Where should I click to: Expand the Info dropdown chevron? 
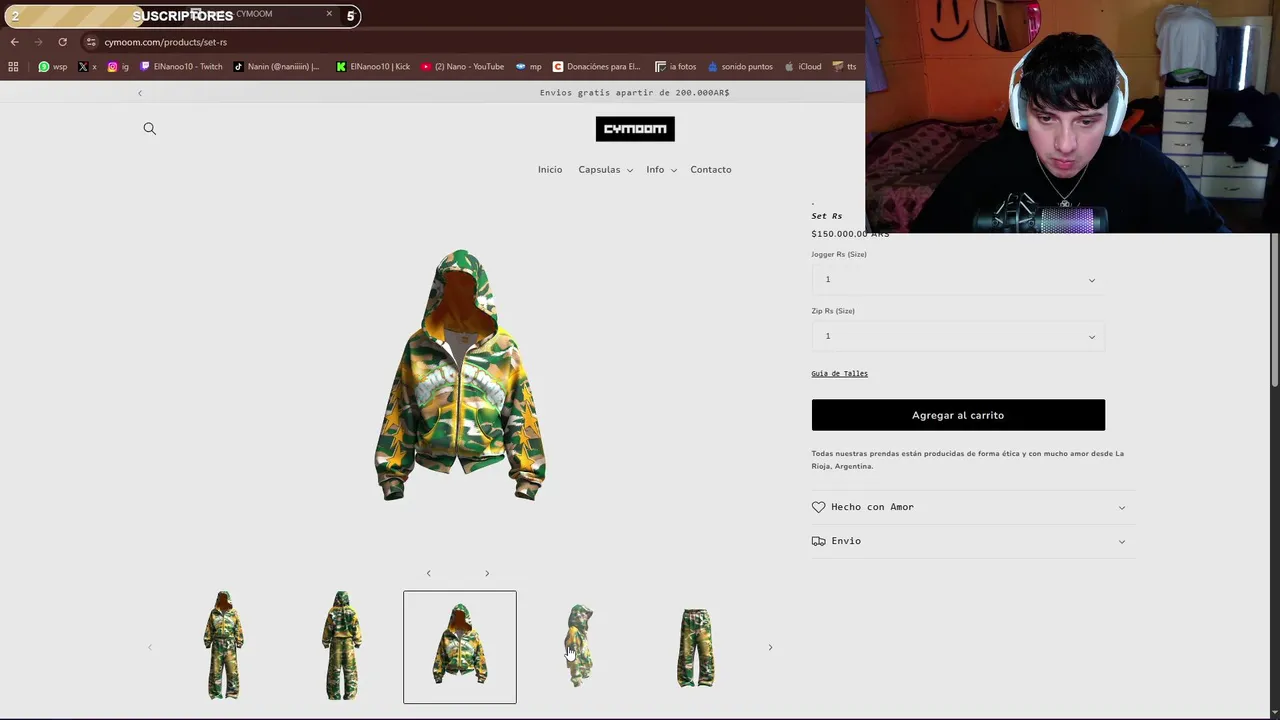pos(673,171)
